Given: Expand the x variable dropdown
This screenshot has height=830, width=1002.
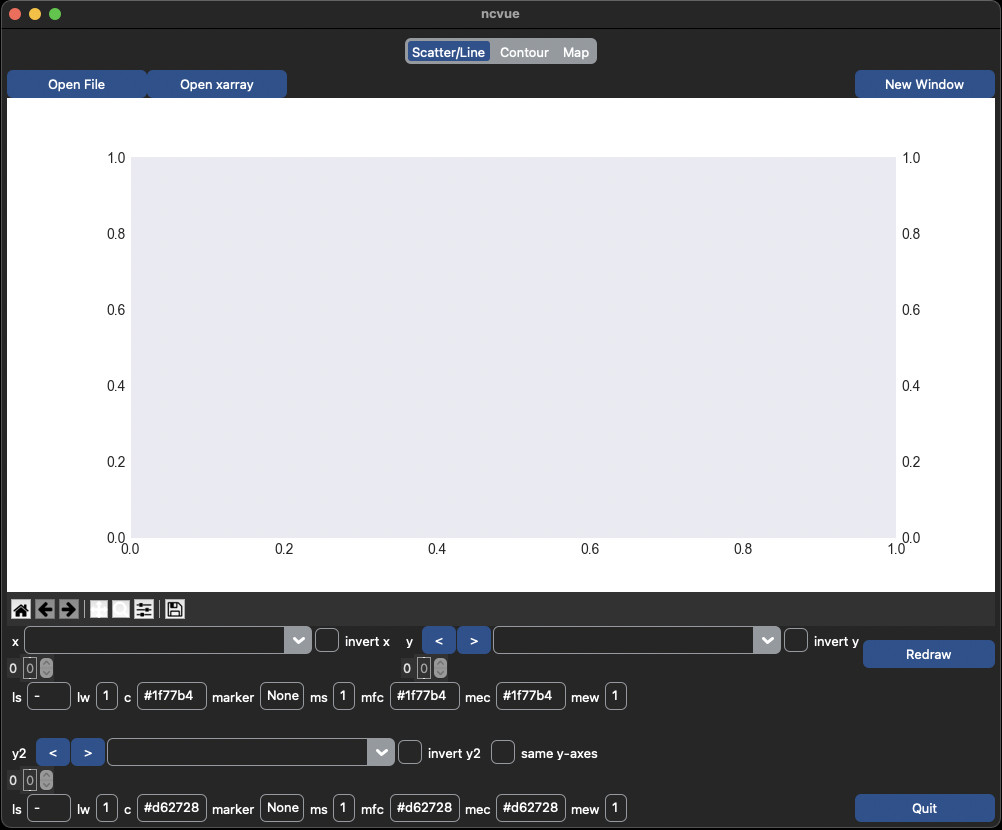Looking at the screenshot, I should [298, 640].
